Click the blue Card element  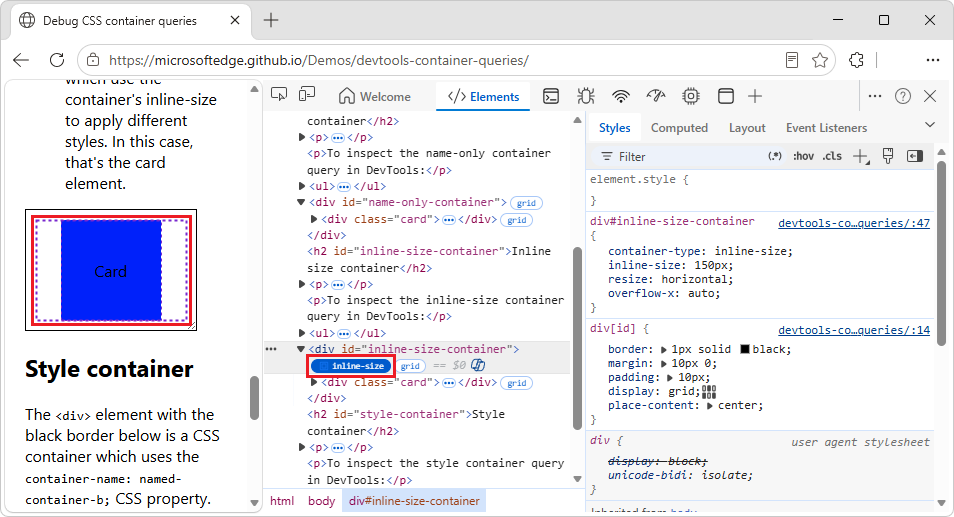coord(111,270)
